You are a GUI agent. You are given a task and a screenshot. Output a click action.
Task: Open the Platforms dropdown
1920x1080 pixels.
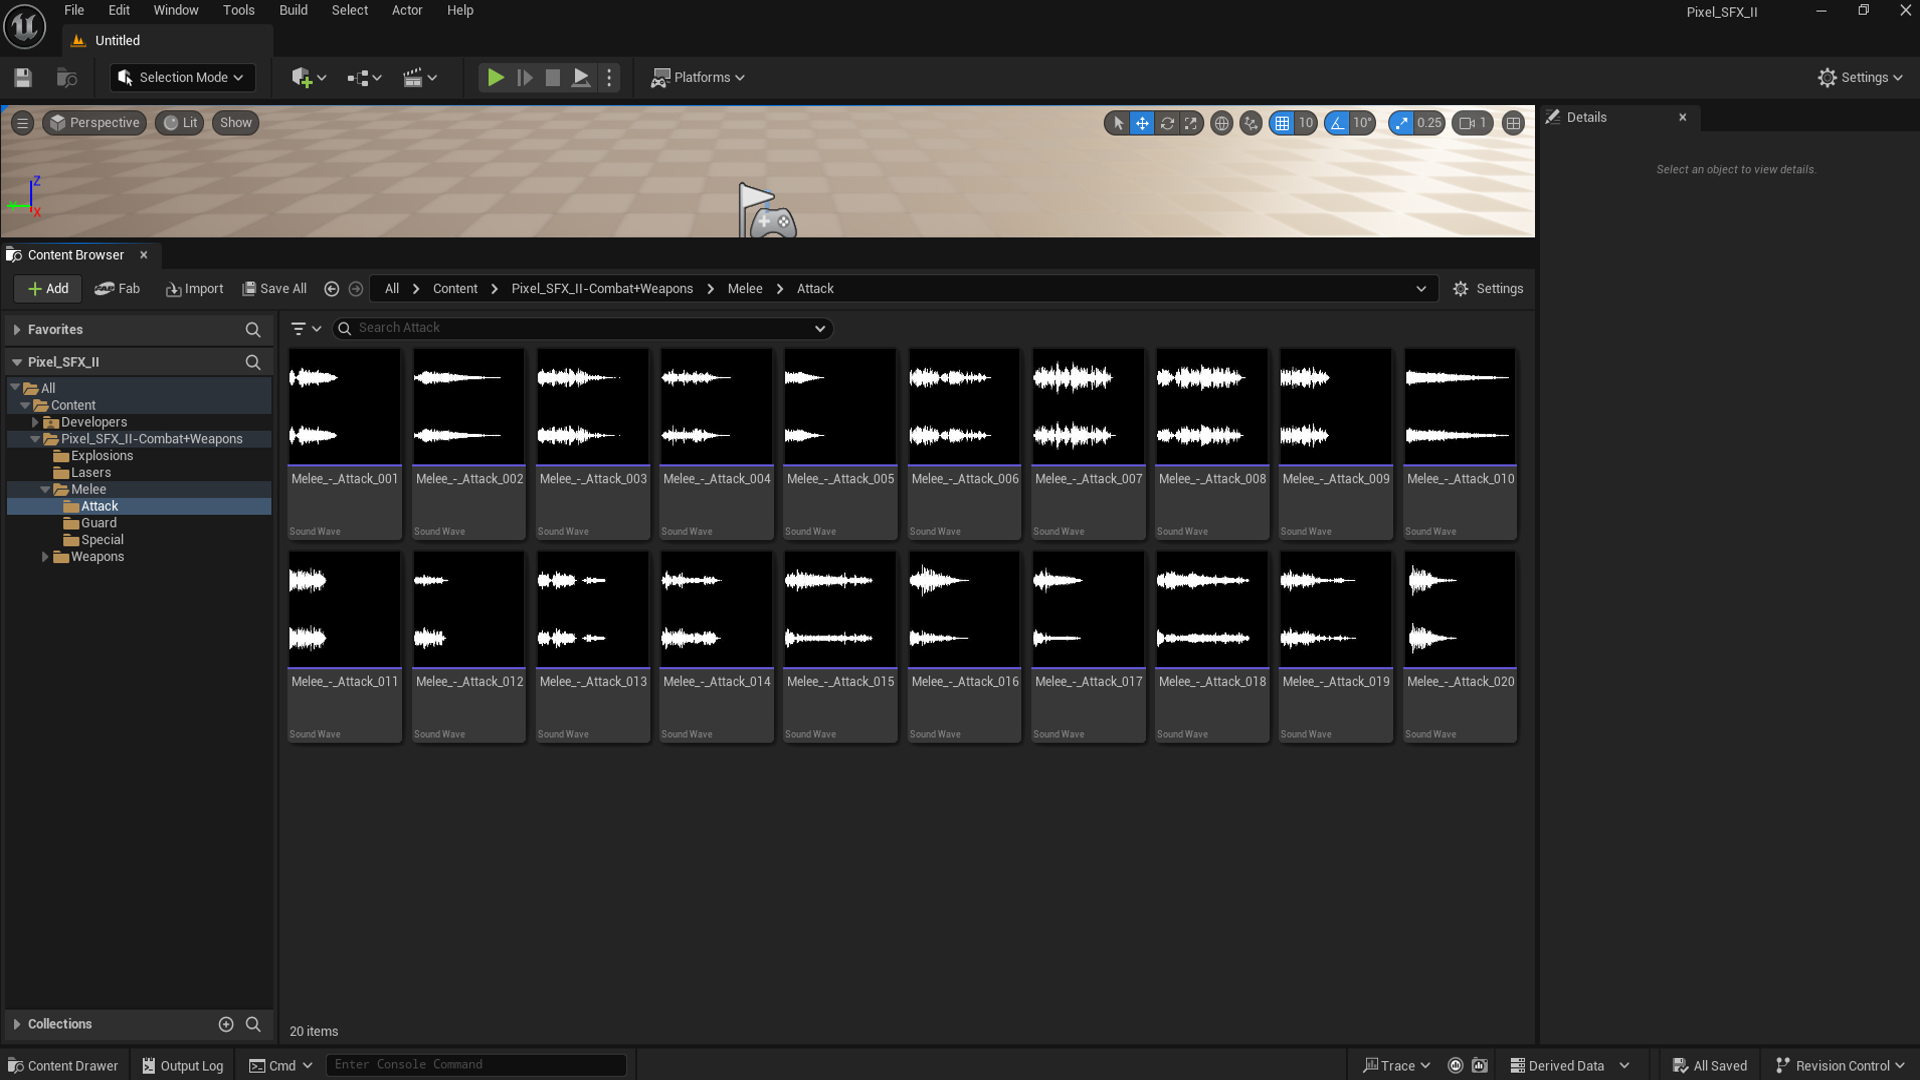point(698,78)
